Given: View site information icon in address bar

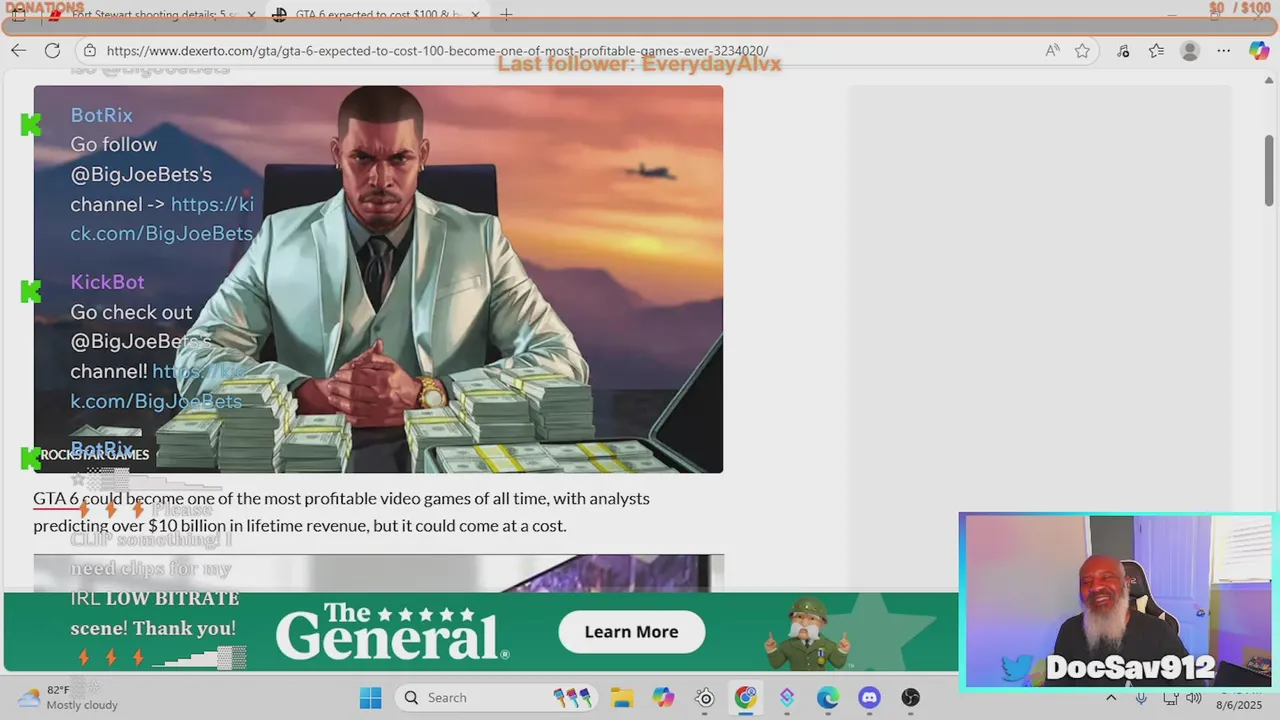Looking at the screenshot, I should (90, 51).
